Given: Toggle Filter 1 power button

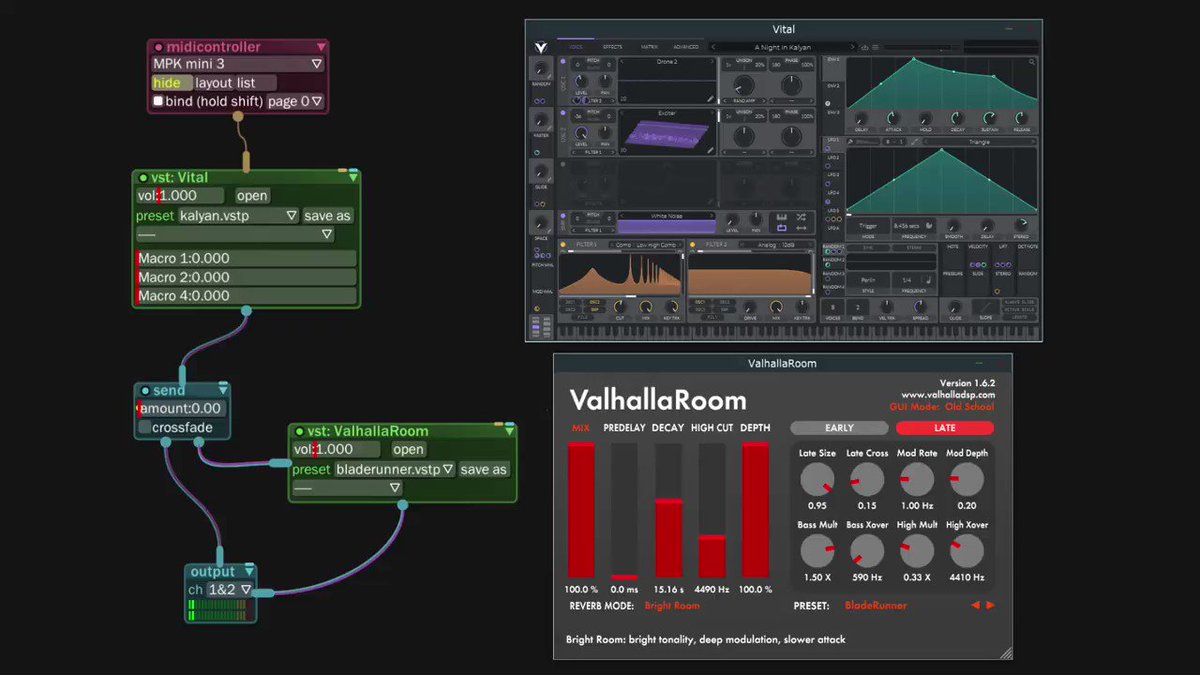Looking at the screenshot, I should (562, 244).
